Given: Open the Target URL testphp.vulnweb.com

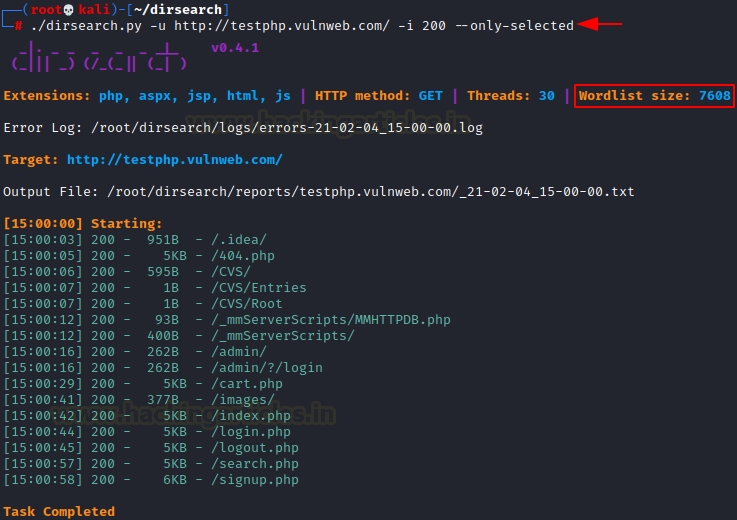Looking at the screenshot, I should [x=174, y=160].
